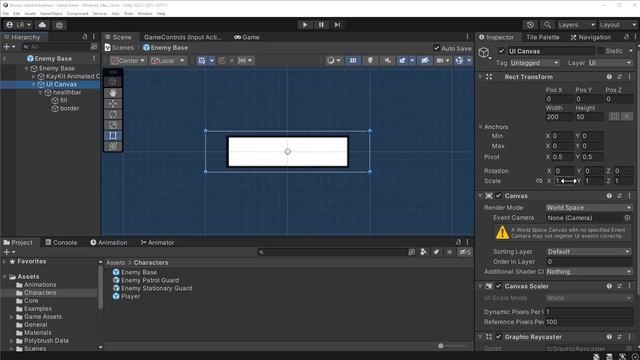The width and height of the screenshot is (640, 360).
Task: Click the Pause button
Action: [321, 25]
